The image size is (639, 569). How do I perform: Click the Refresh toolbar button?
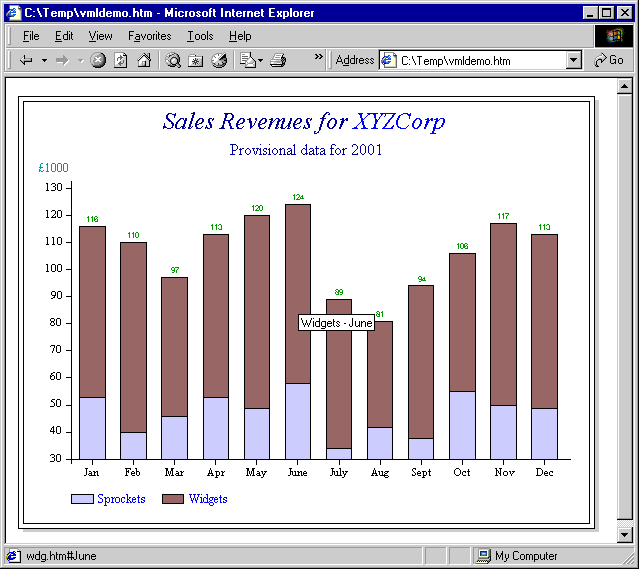(121, 60)
